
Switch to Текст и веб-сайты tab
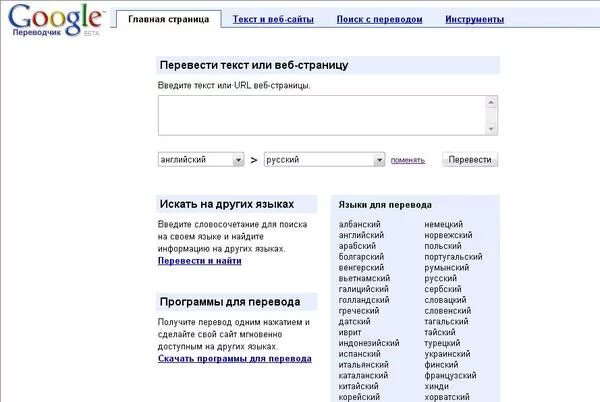(273, 19)
